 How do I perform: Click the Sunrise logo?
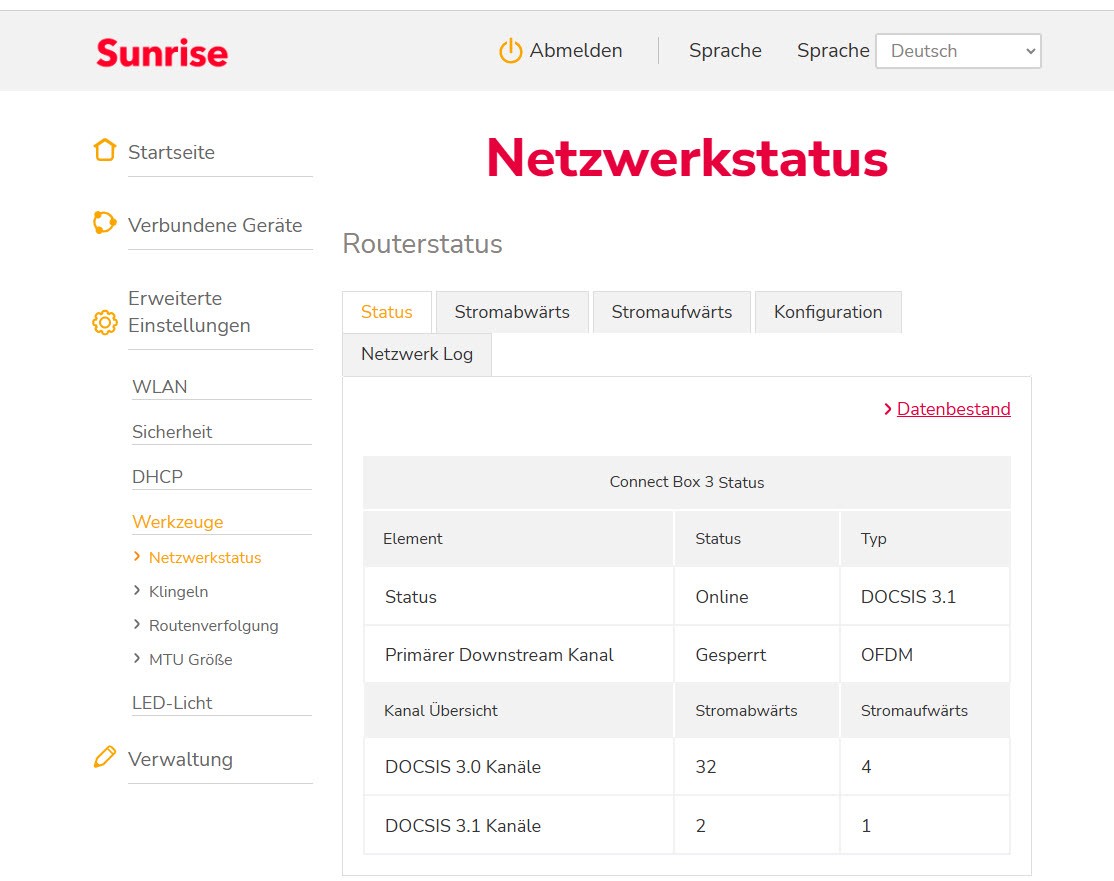coord(162,52)
